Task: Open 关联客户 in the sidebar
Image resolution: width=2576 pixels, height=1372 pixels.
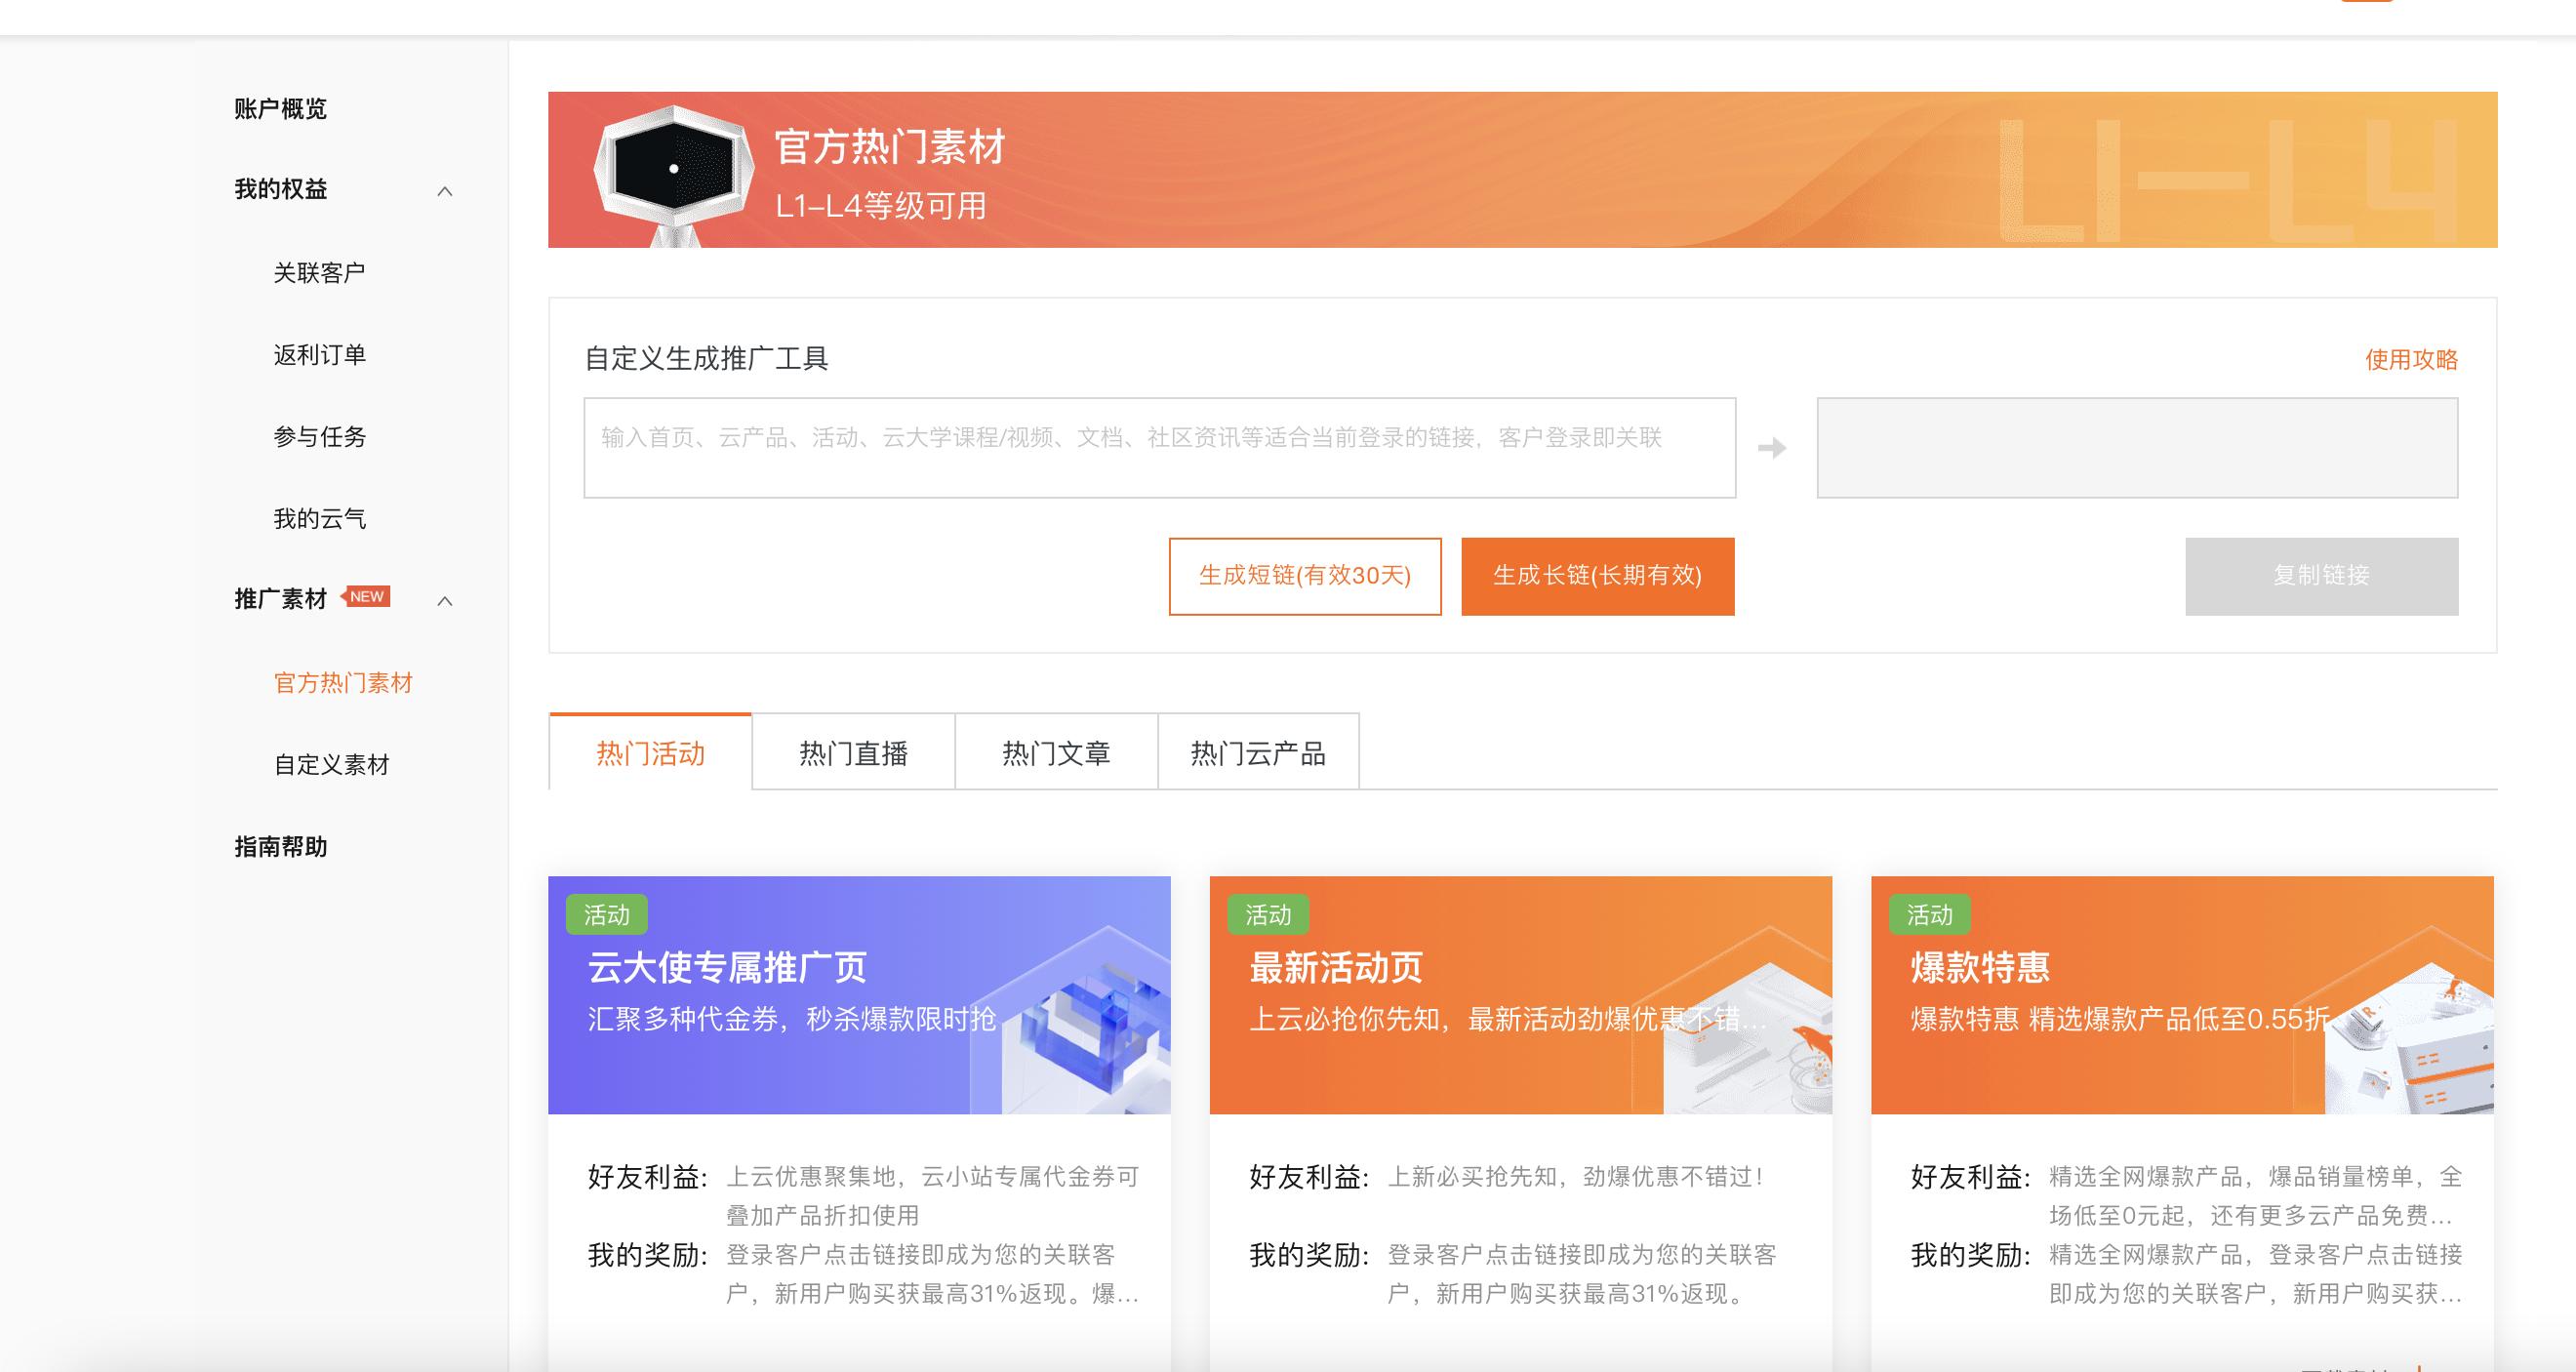Action: click(x=322, y=272)
